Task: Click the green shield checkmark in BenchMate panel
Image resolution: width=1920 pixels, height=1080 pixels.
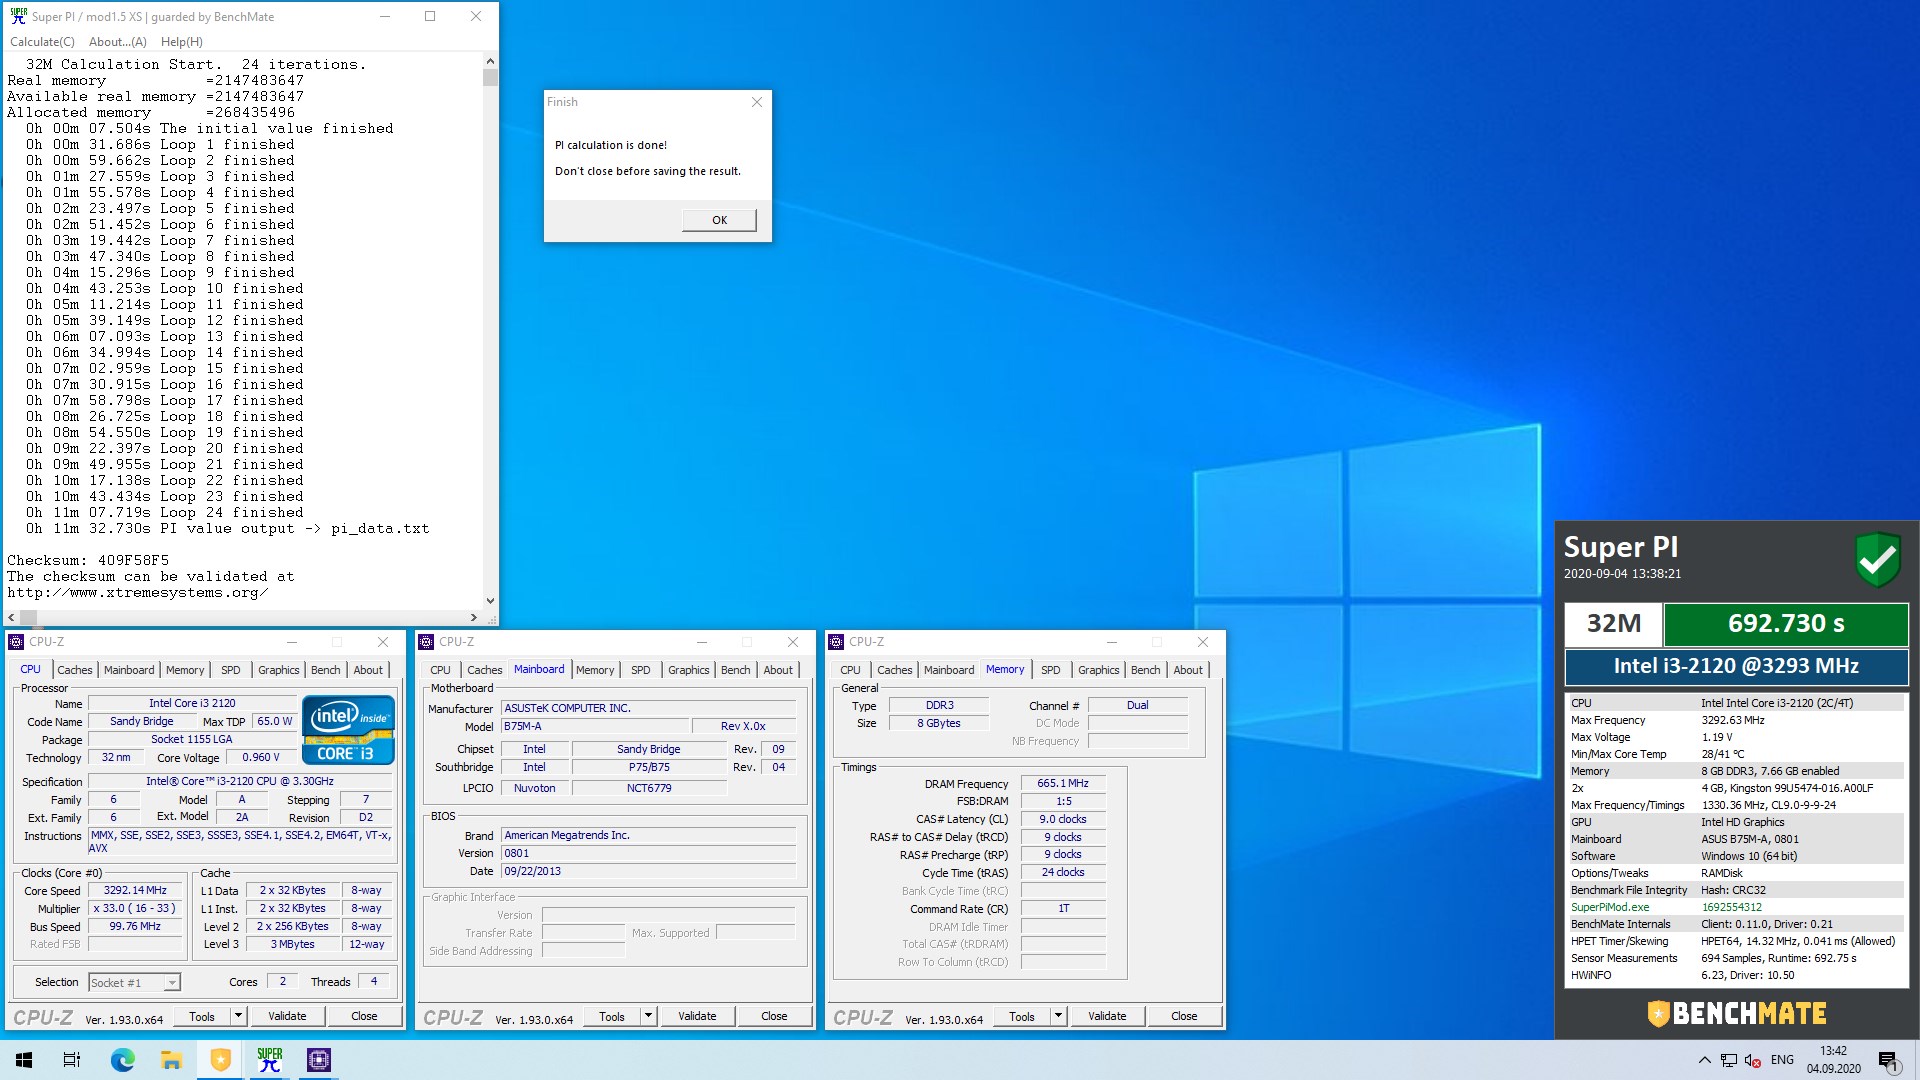Action: coord(1877,559)
